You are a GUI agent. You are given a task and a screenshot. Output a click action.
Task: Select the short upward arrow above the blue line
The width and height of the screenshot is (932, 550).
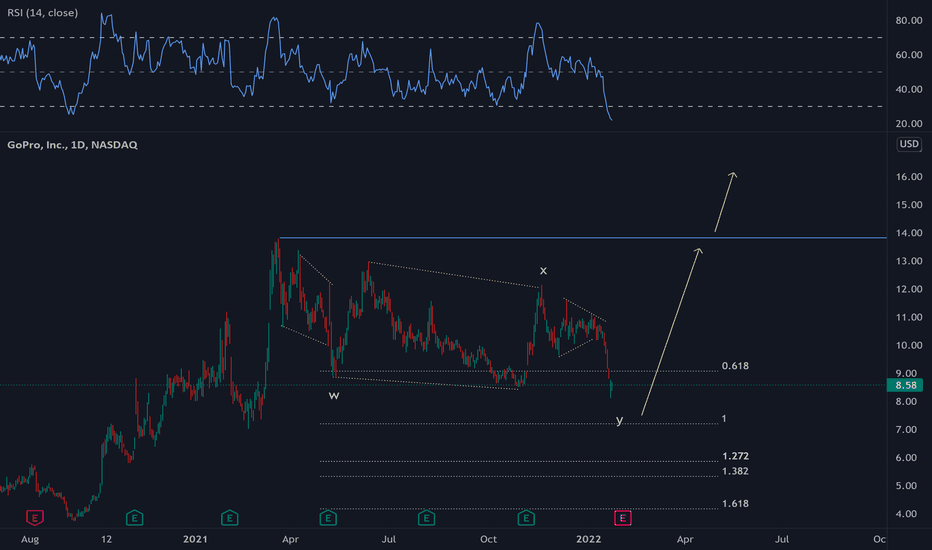[725, 202]
